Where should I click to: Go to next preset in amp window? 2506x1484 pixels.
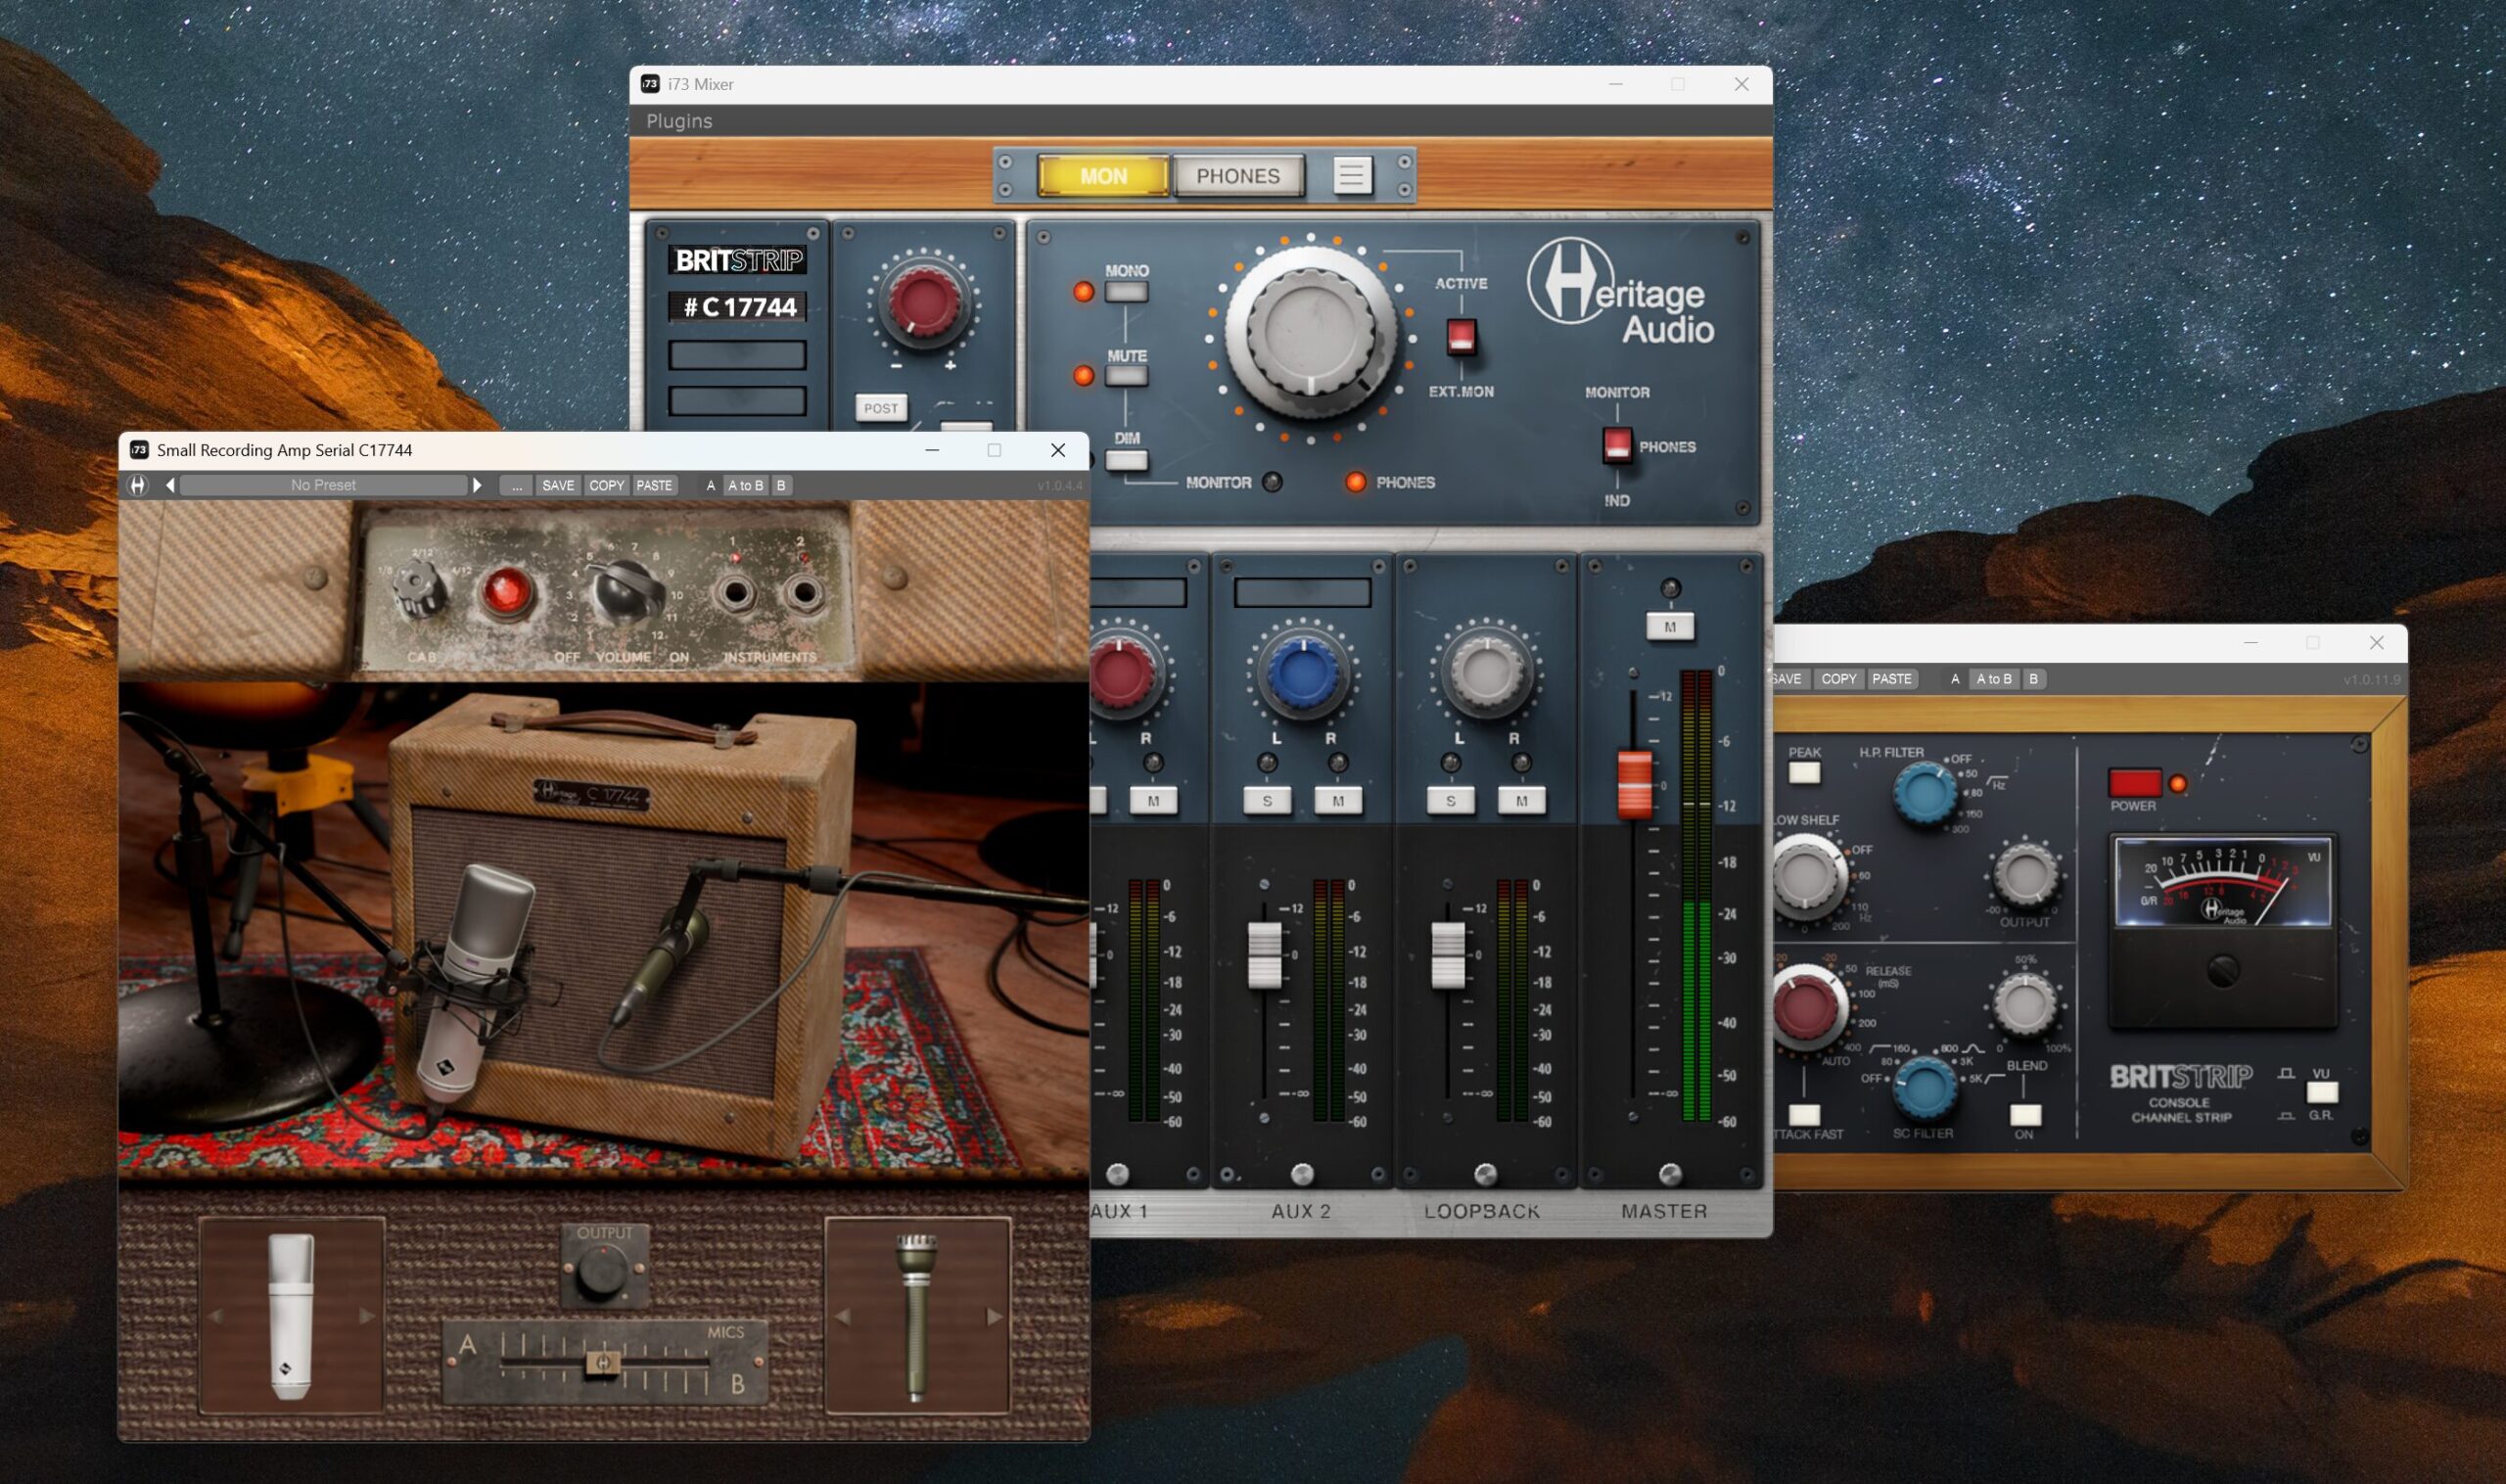pyautogui.click(x=477, y=485)
